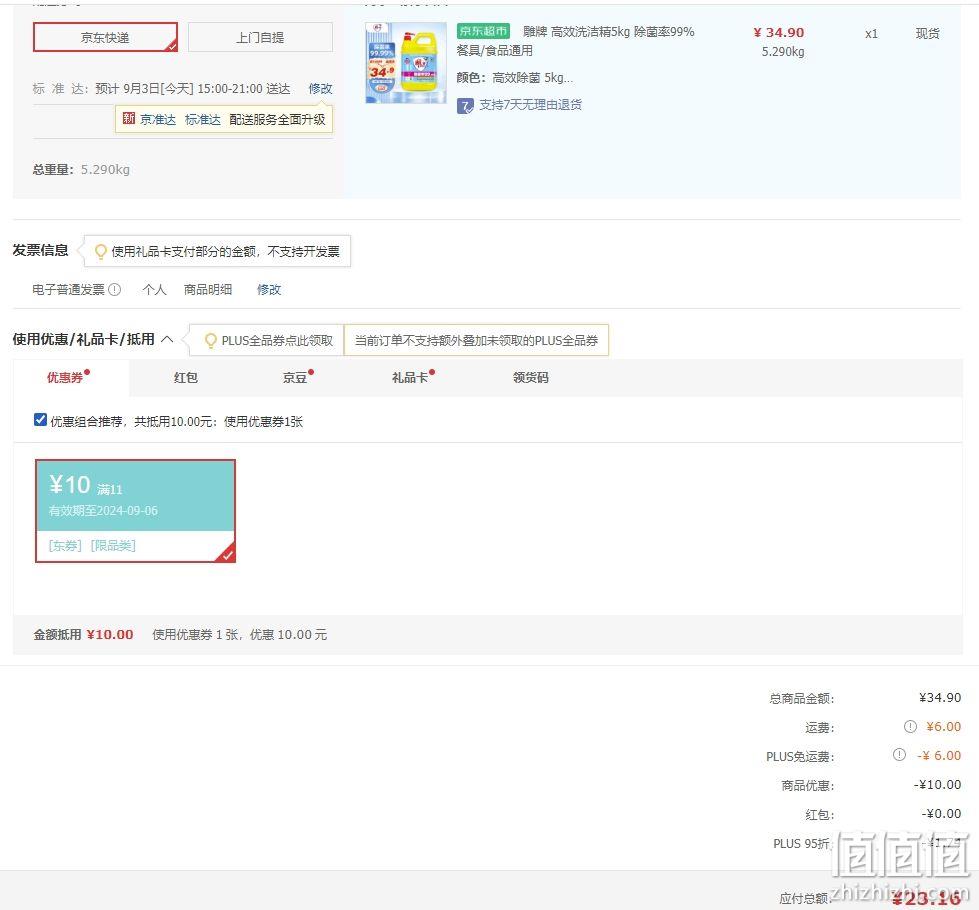Click the 红包 -¥0.00 value

941,813
